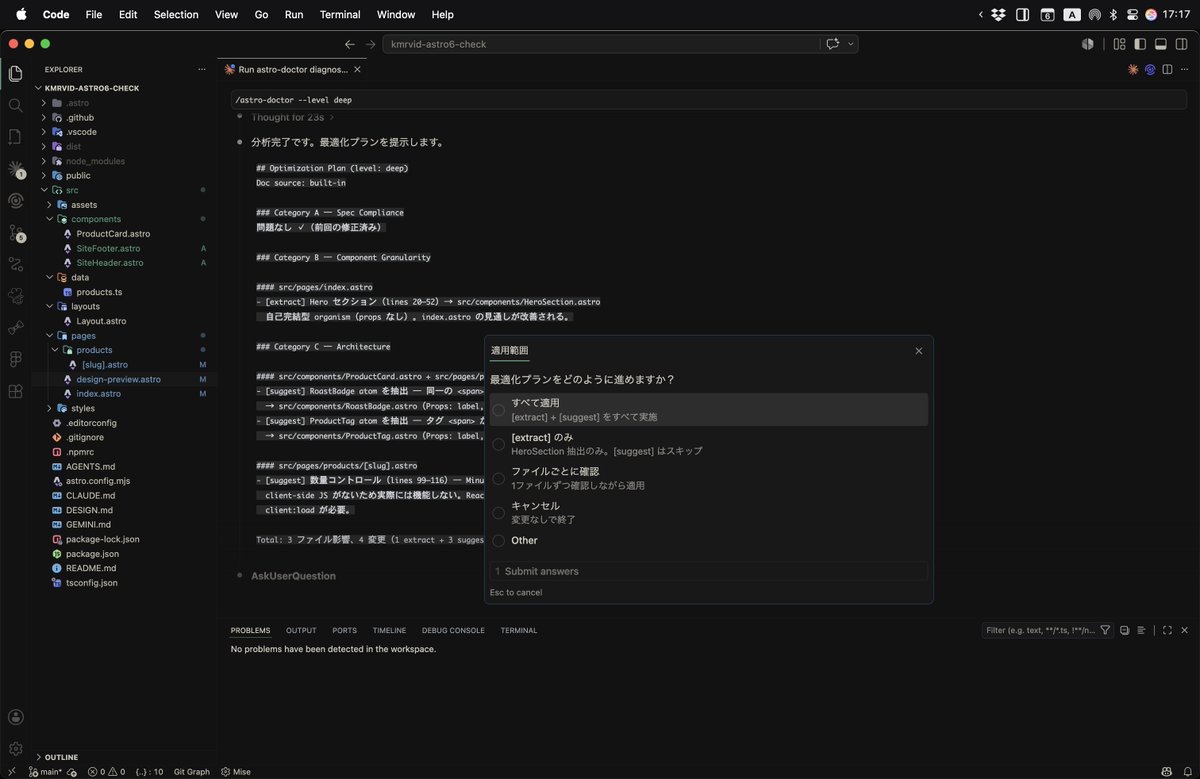This screenshot has height=779, width=1200.
Task: Close the Run astro-doctor editor tab
Action: click(x=357, y=70)
